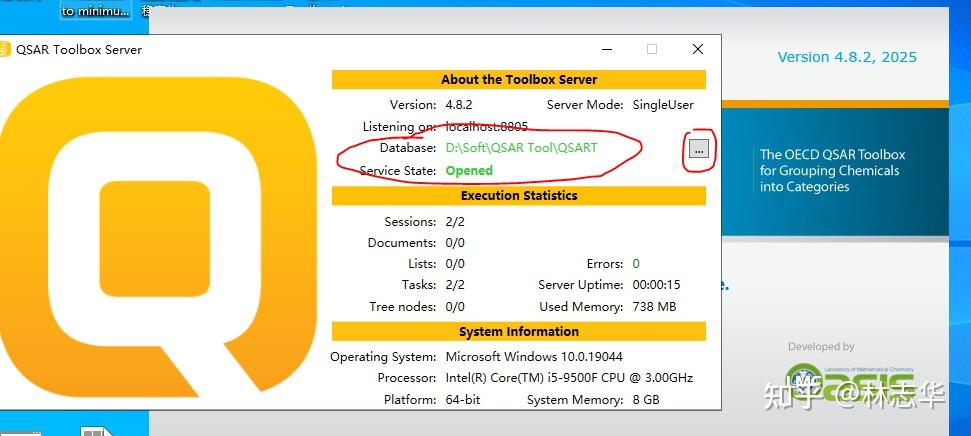The image size is (971, 436).
Task: Click the Tree nodes value 0/0
Action: pos(455,307)
